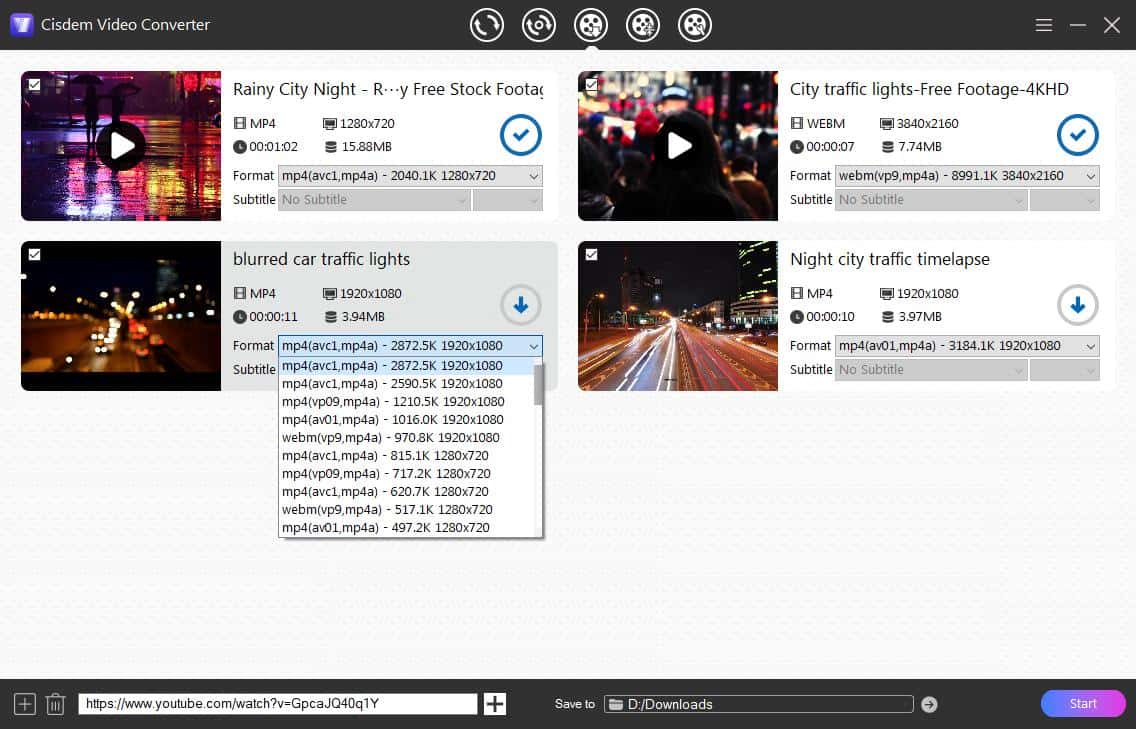This screenshot has height=729, width=1136.
Task: Uncheck the Night city traffic timelapse checkbox
Action: (591, 255)
